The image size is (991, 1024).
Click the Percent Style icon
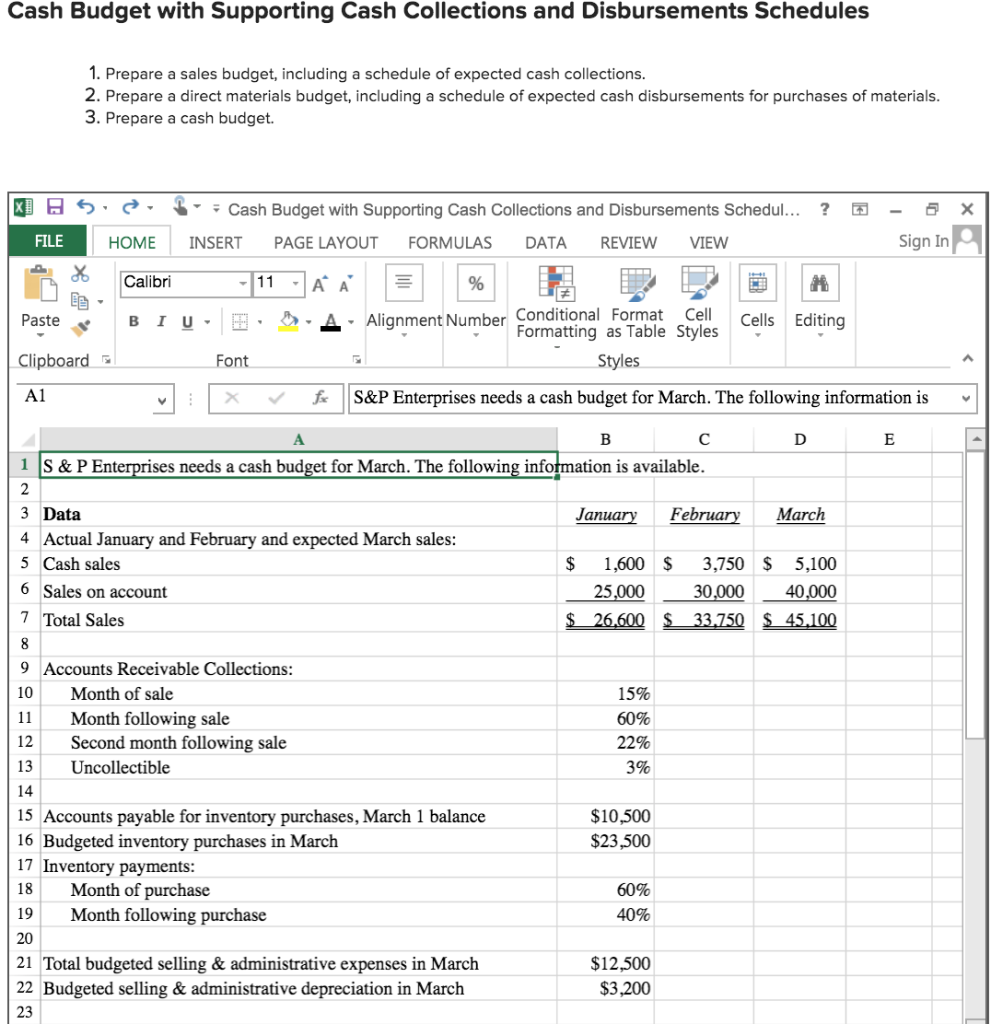pos(475,282)
